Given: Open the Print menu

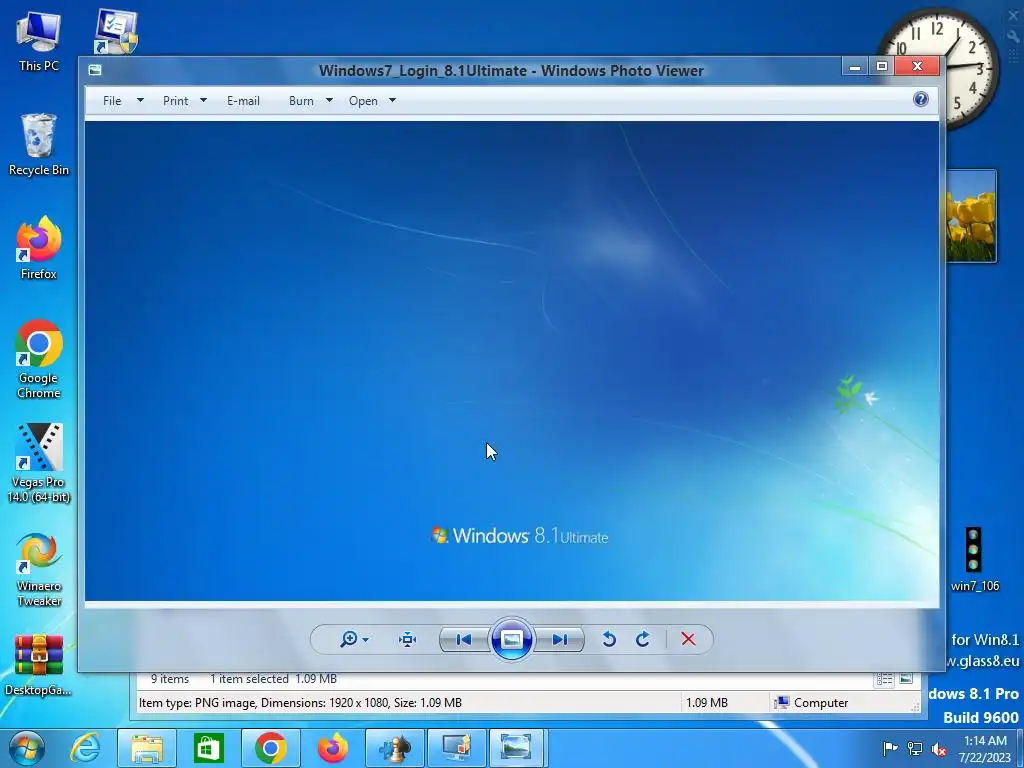Looking at the screenshot, I should click(x=176, y=101).
